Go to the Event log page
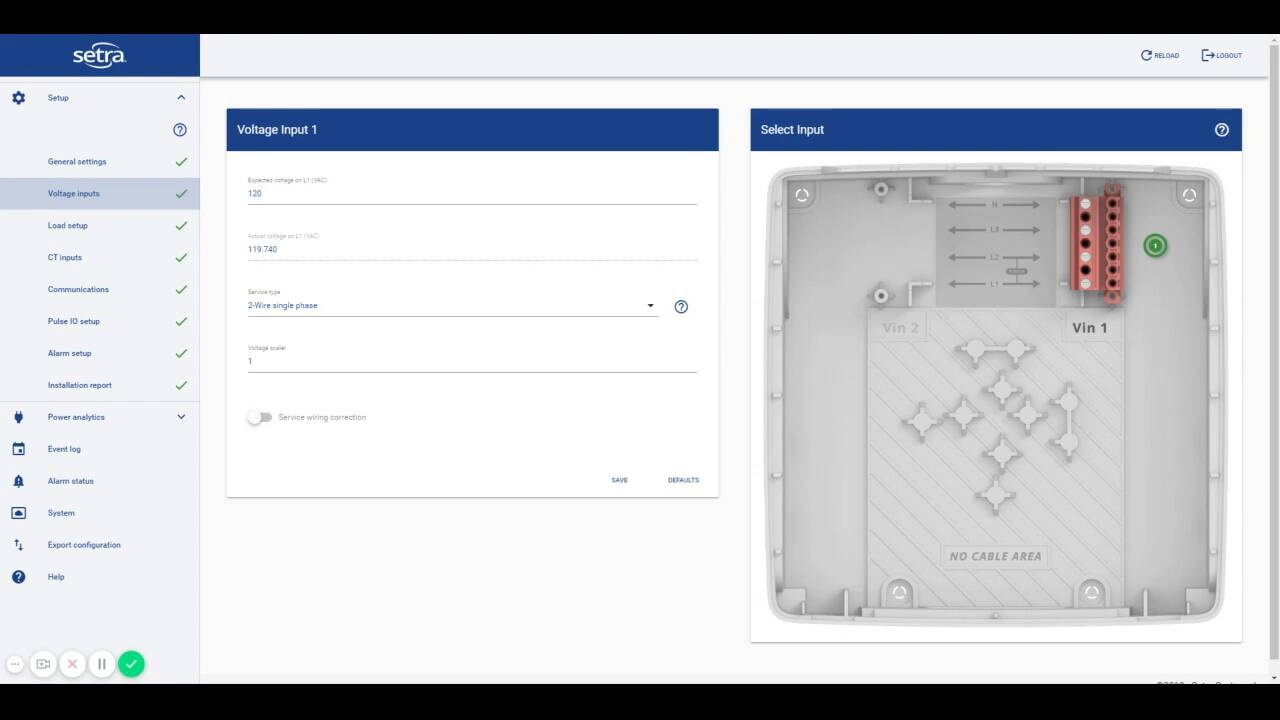Viewport: 1280px width, 720px height. pyautogui.click(x=64, y=449)
